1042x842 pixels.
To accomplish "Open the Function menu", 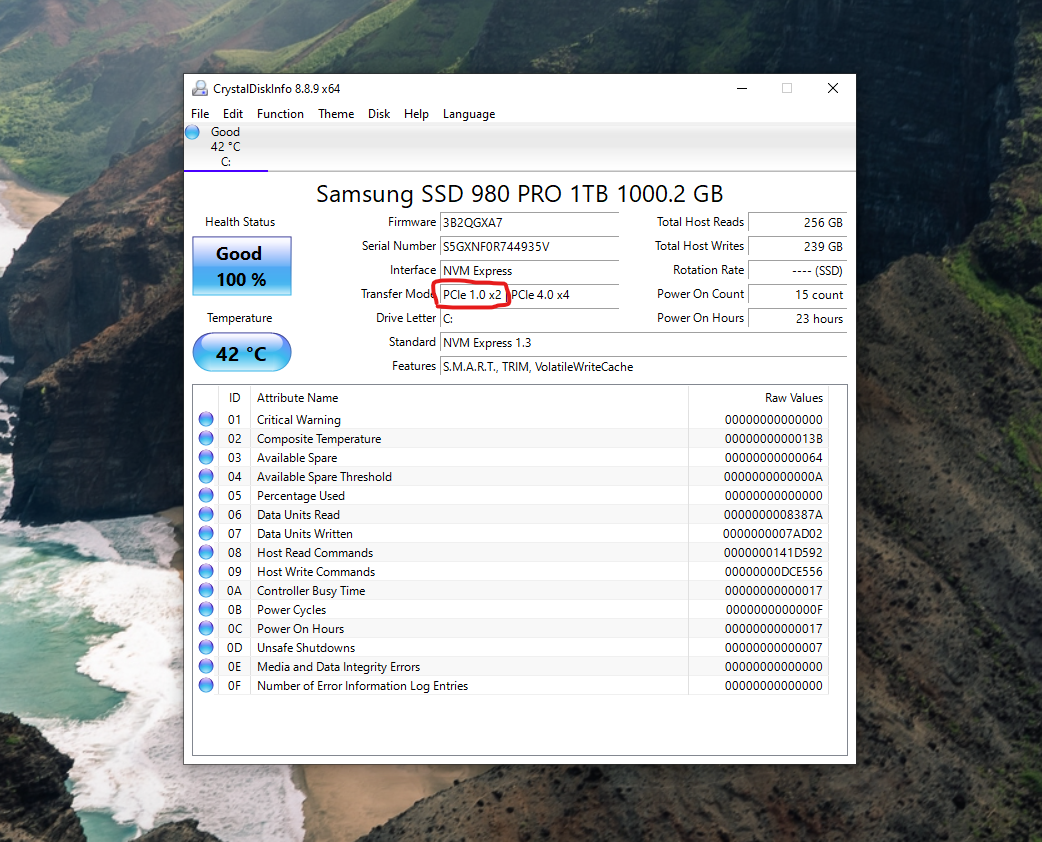I will 280,113.
